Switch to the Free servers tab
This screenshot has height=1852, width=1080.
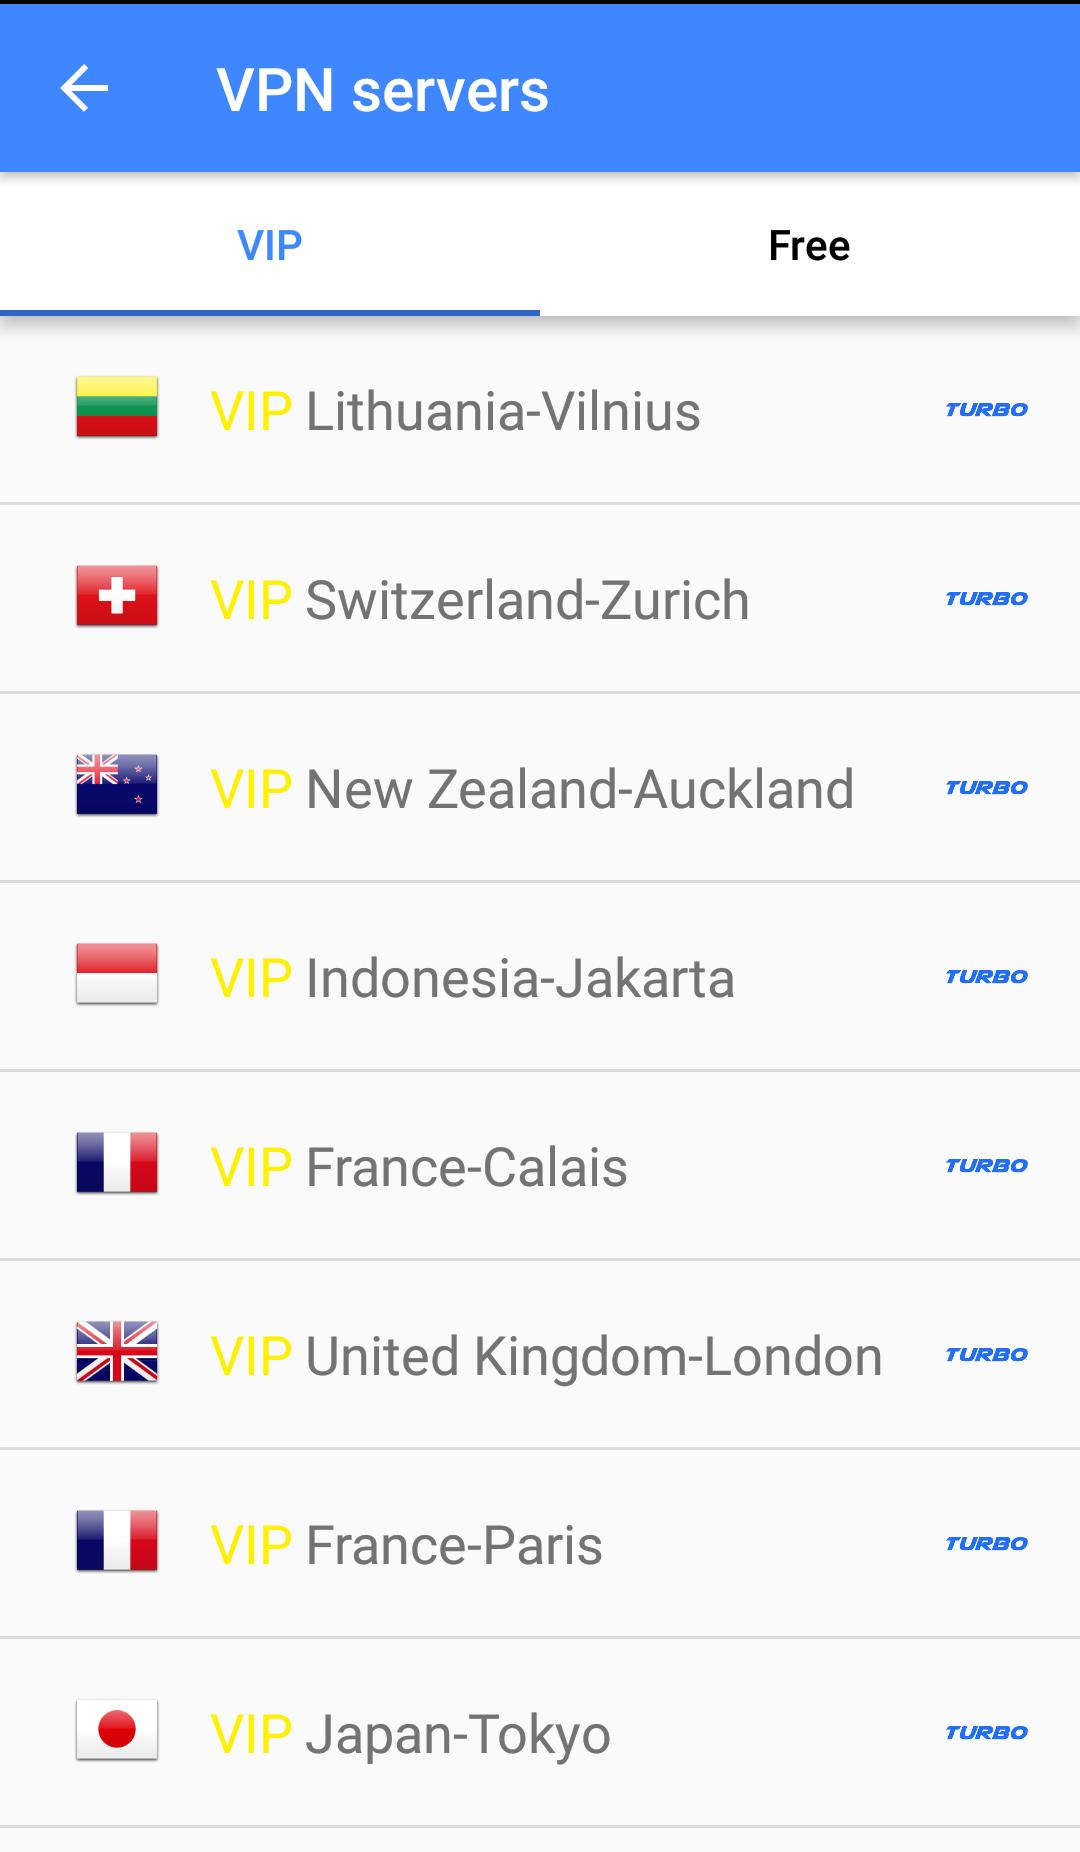pos(809,246)
